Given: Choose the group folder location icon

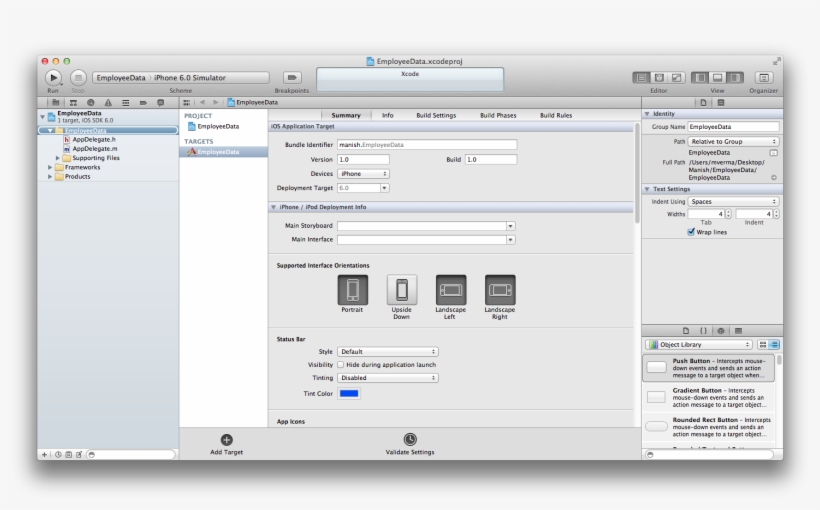Looking at the screenshot, I should tap(774, 153).
